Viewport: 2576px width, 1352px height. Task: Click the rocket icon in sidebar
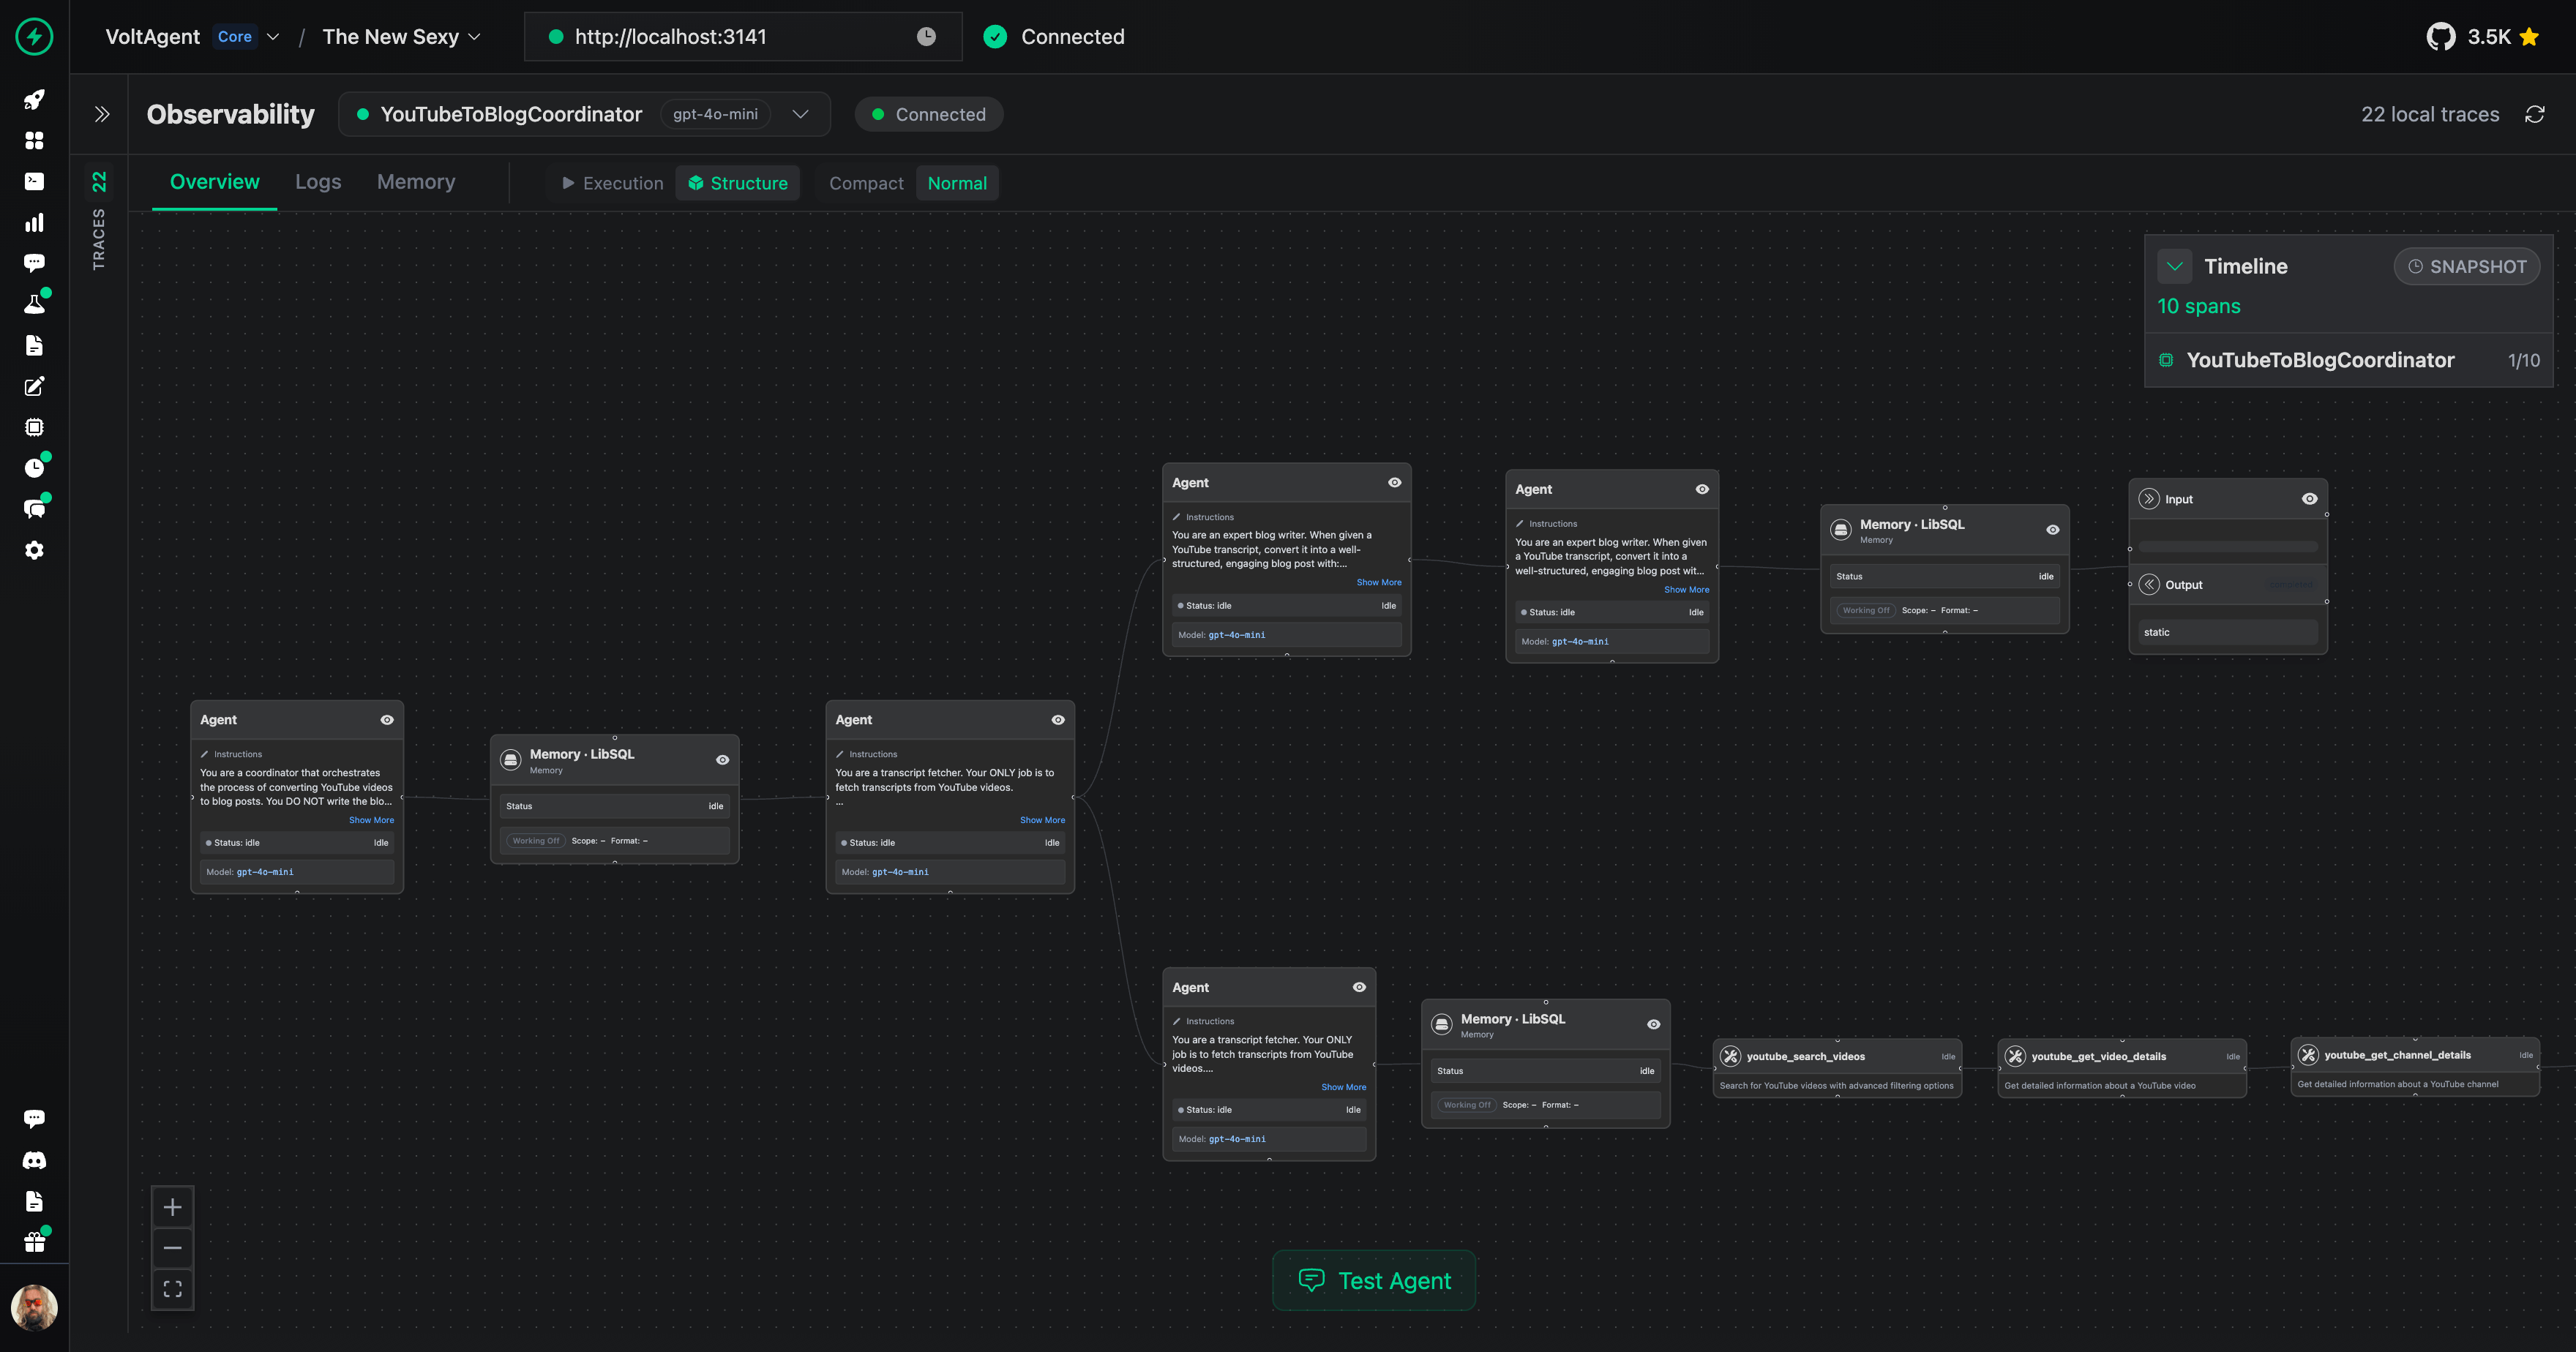(x=34, y=99)
